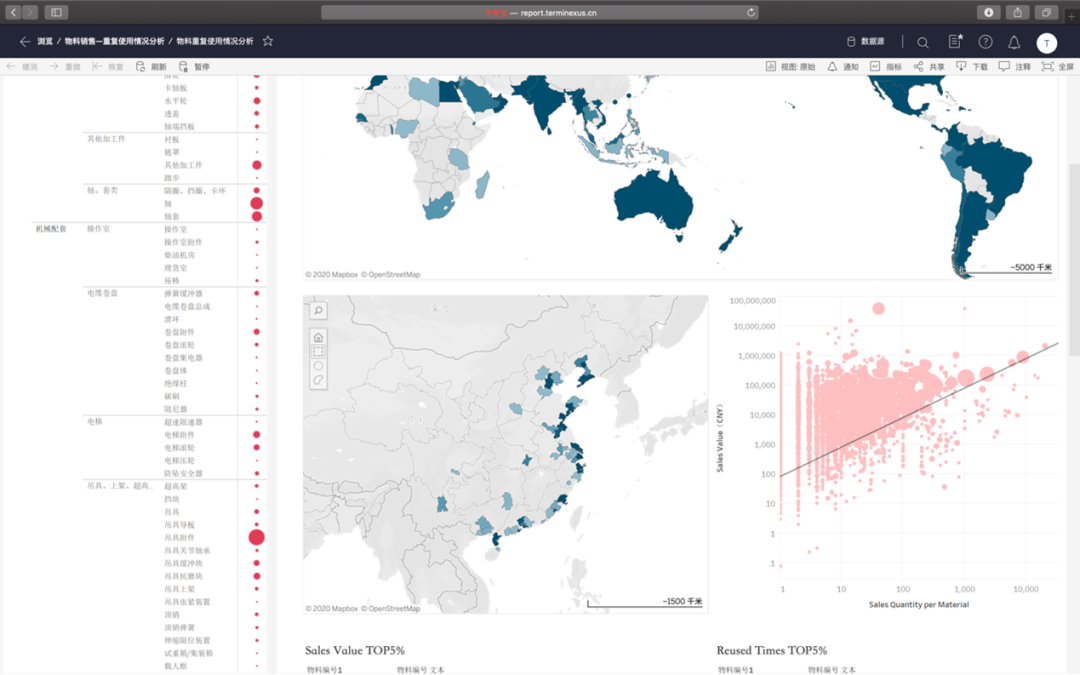Click the 共享 share button

pos(929,67)
